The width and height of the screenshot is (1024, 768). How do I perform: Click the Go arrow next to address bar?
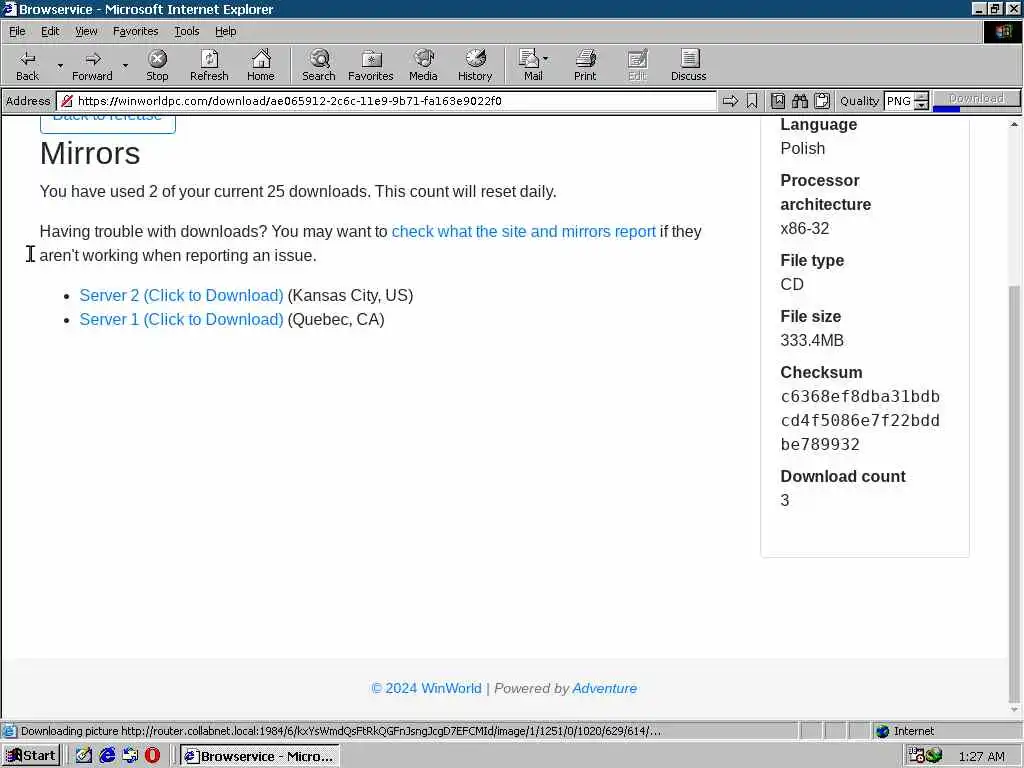point(730,101)
